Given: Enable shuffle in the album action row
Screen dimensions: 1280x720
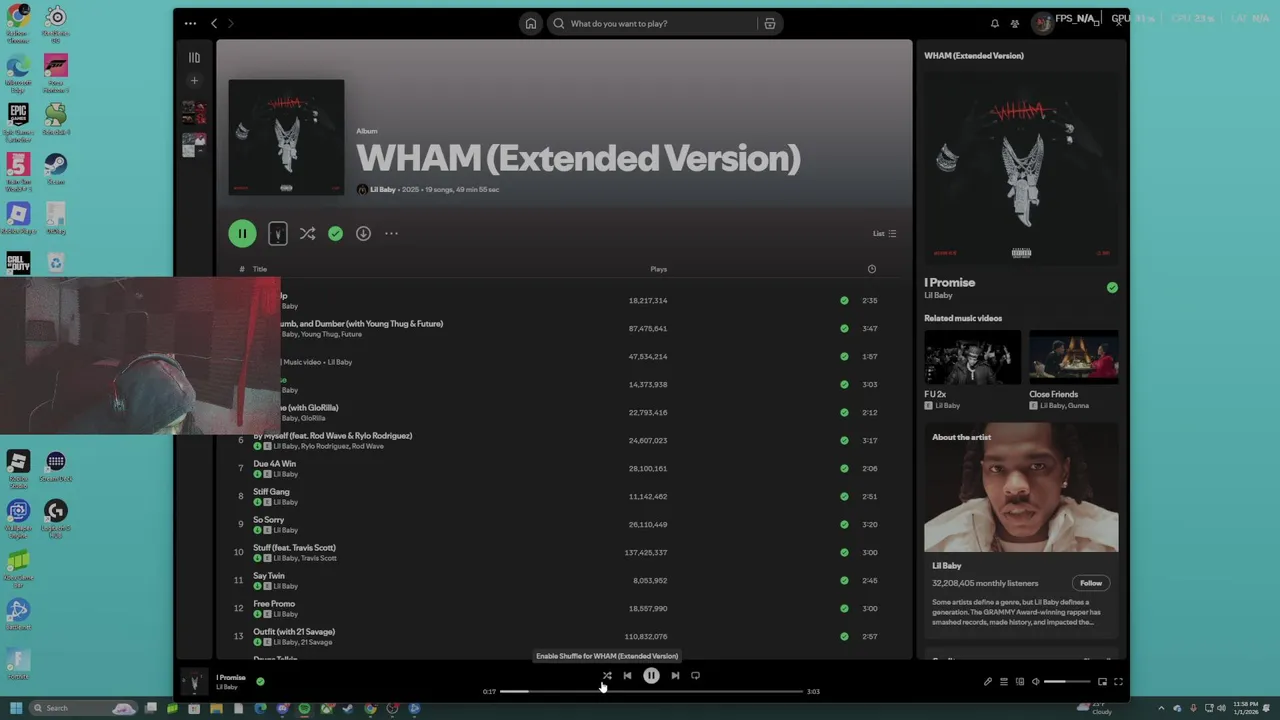Looking at the screenshot, I should pyautogui.click(x=307, y=233).
